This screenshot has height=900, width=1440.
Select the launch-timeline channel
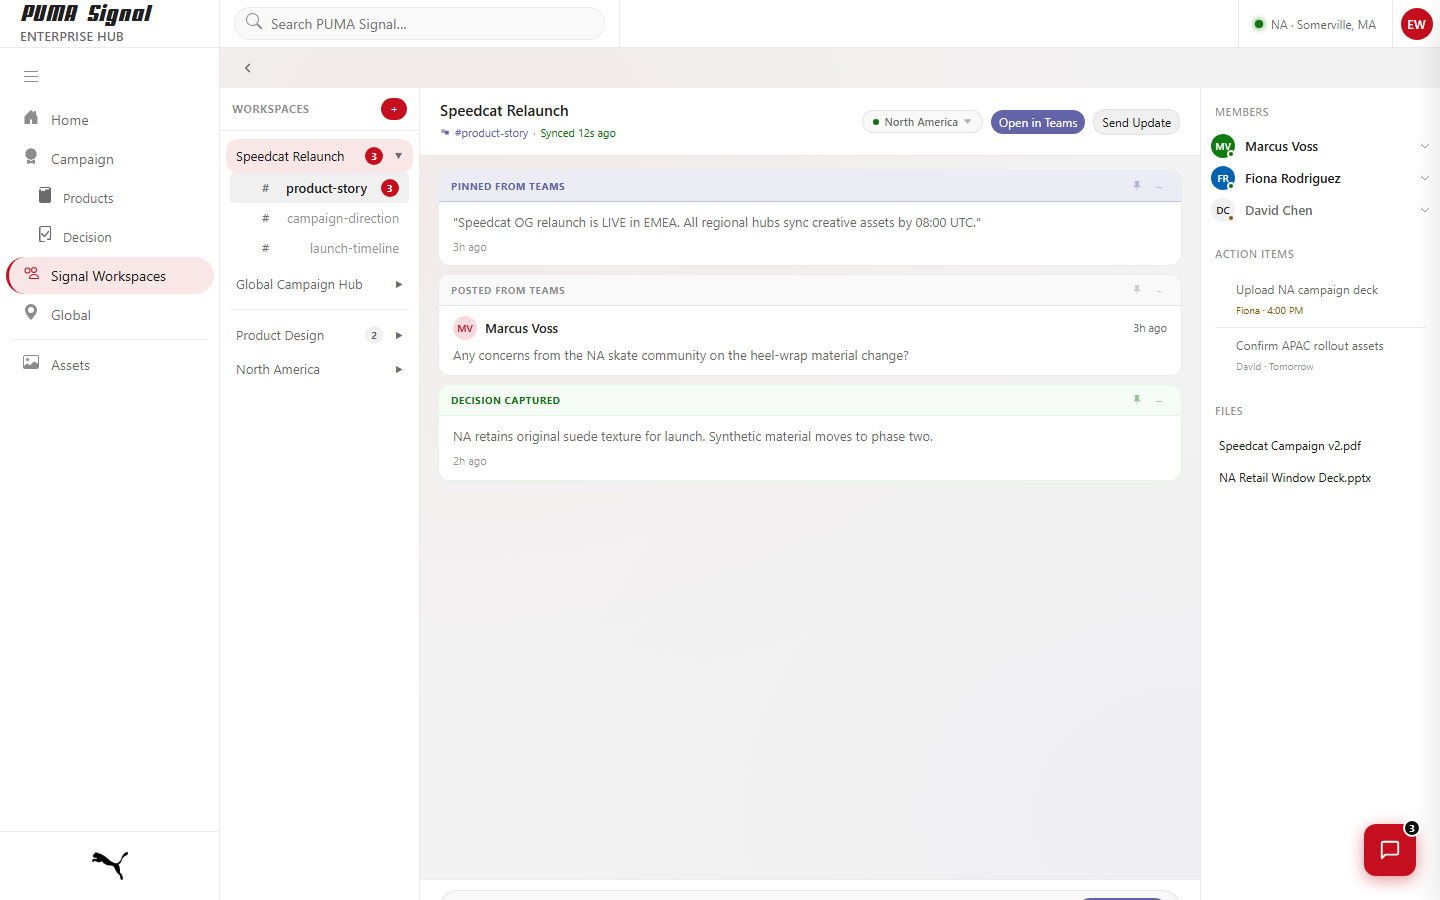click(319, 248)
